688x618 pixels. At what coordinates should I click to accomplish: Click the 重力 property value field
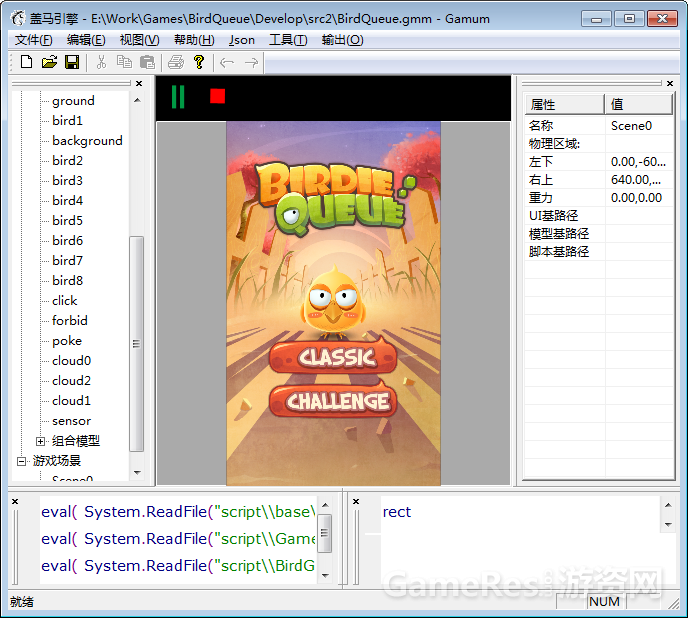click(639, 198)
